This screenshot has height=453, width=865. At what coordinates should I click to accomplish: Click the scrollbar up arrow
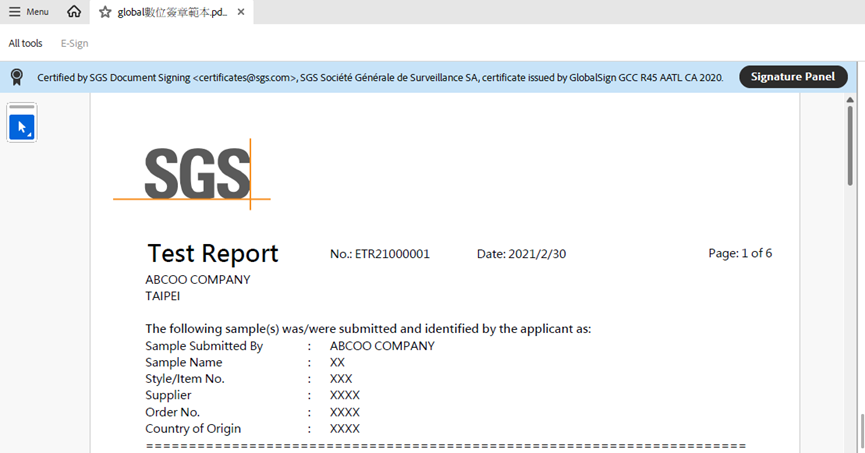click(851, 100)
